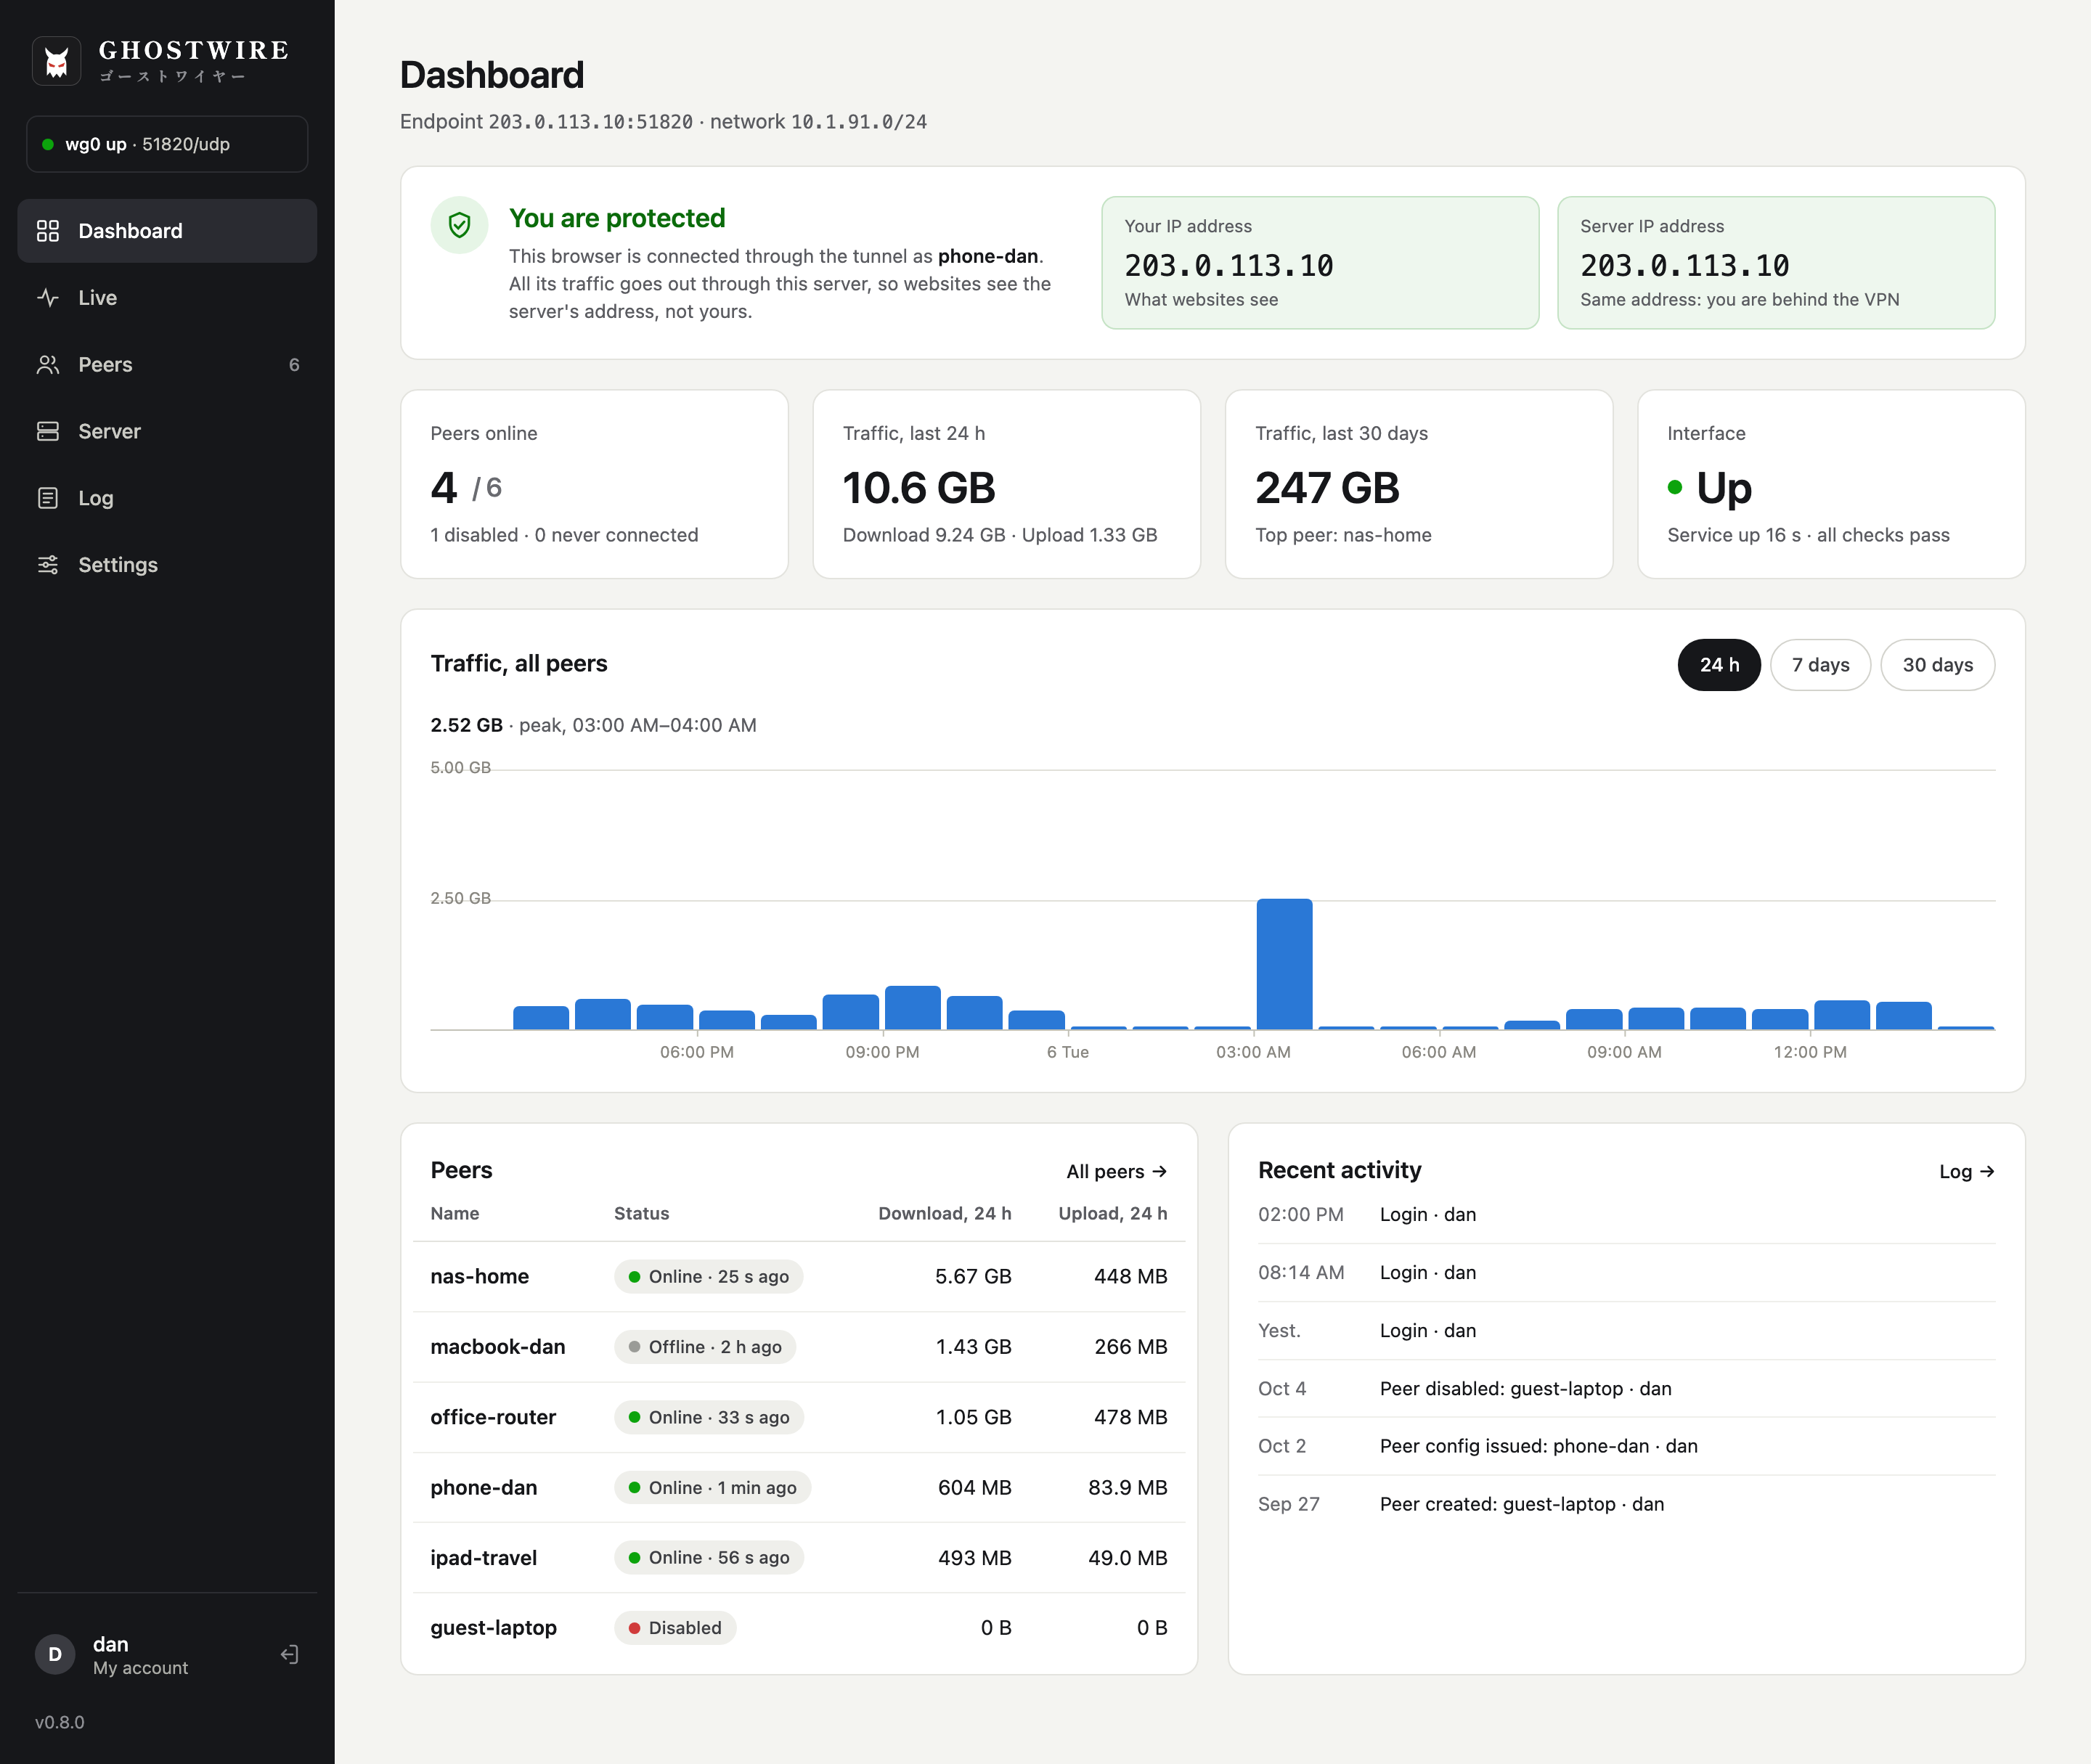Click the Peers people icon

[48, 365]
